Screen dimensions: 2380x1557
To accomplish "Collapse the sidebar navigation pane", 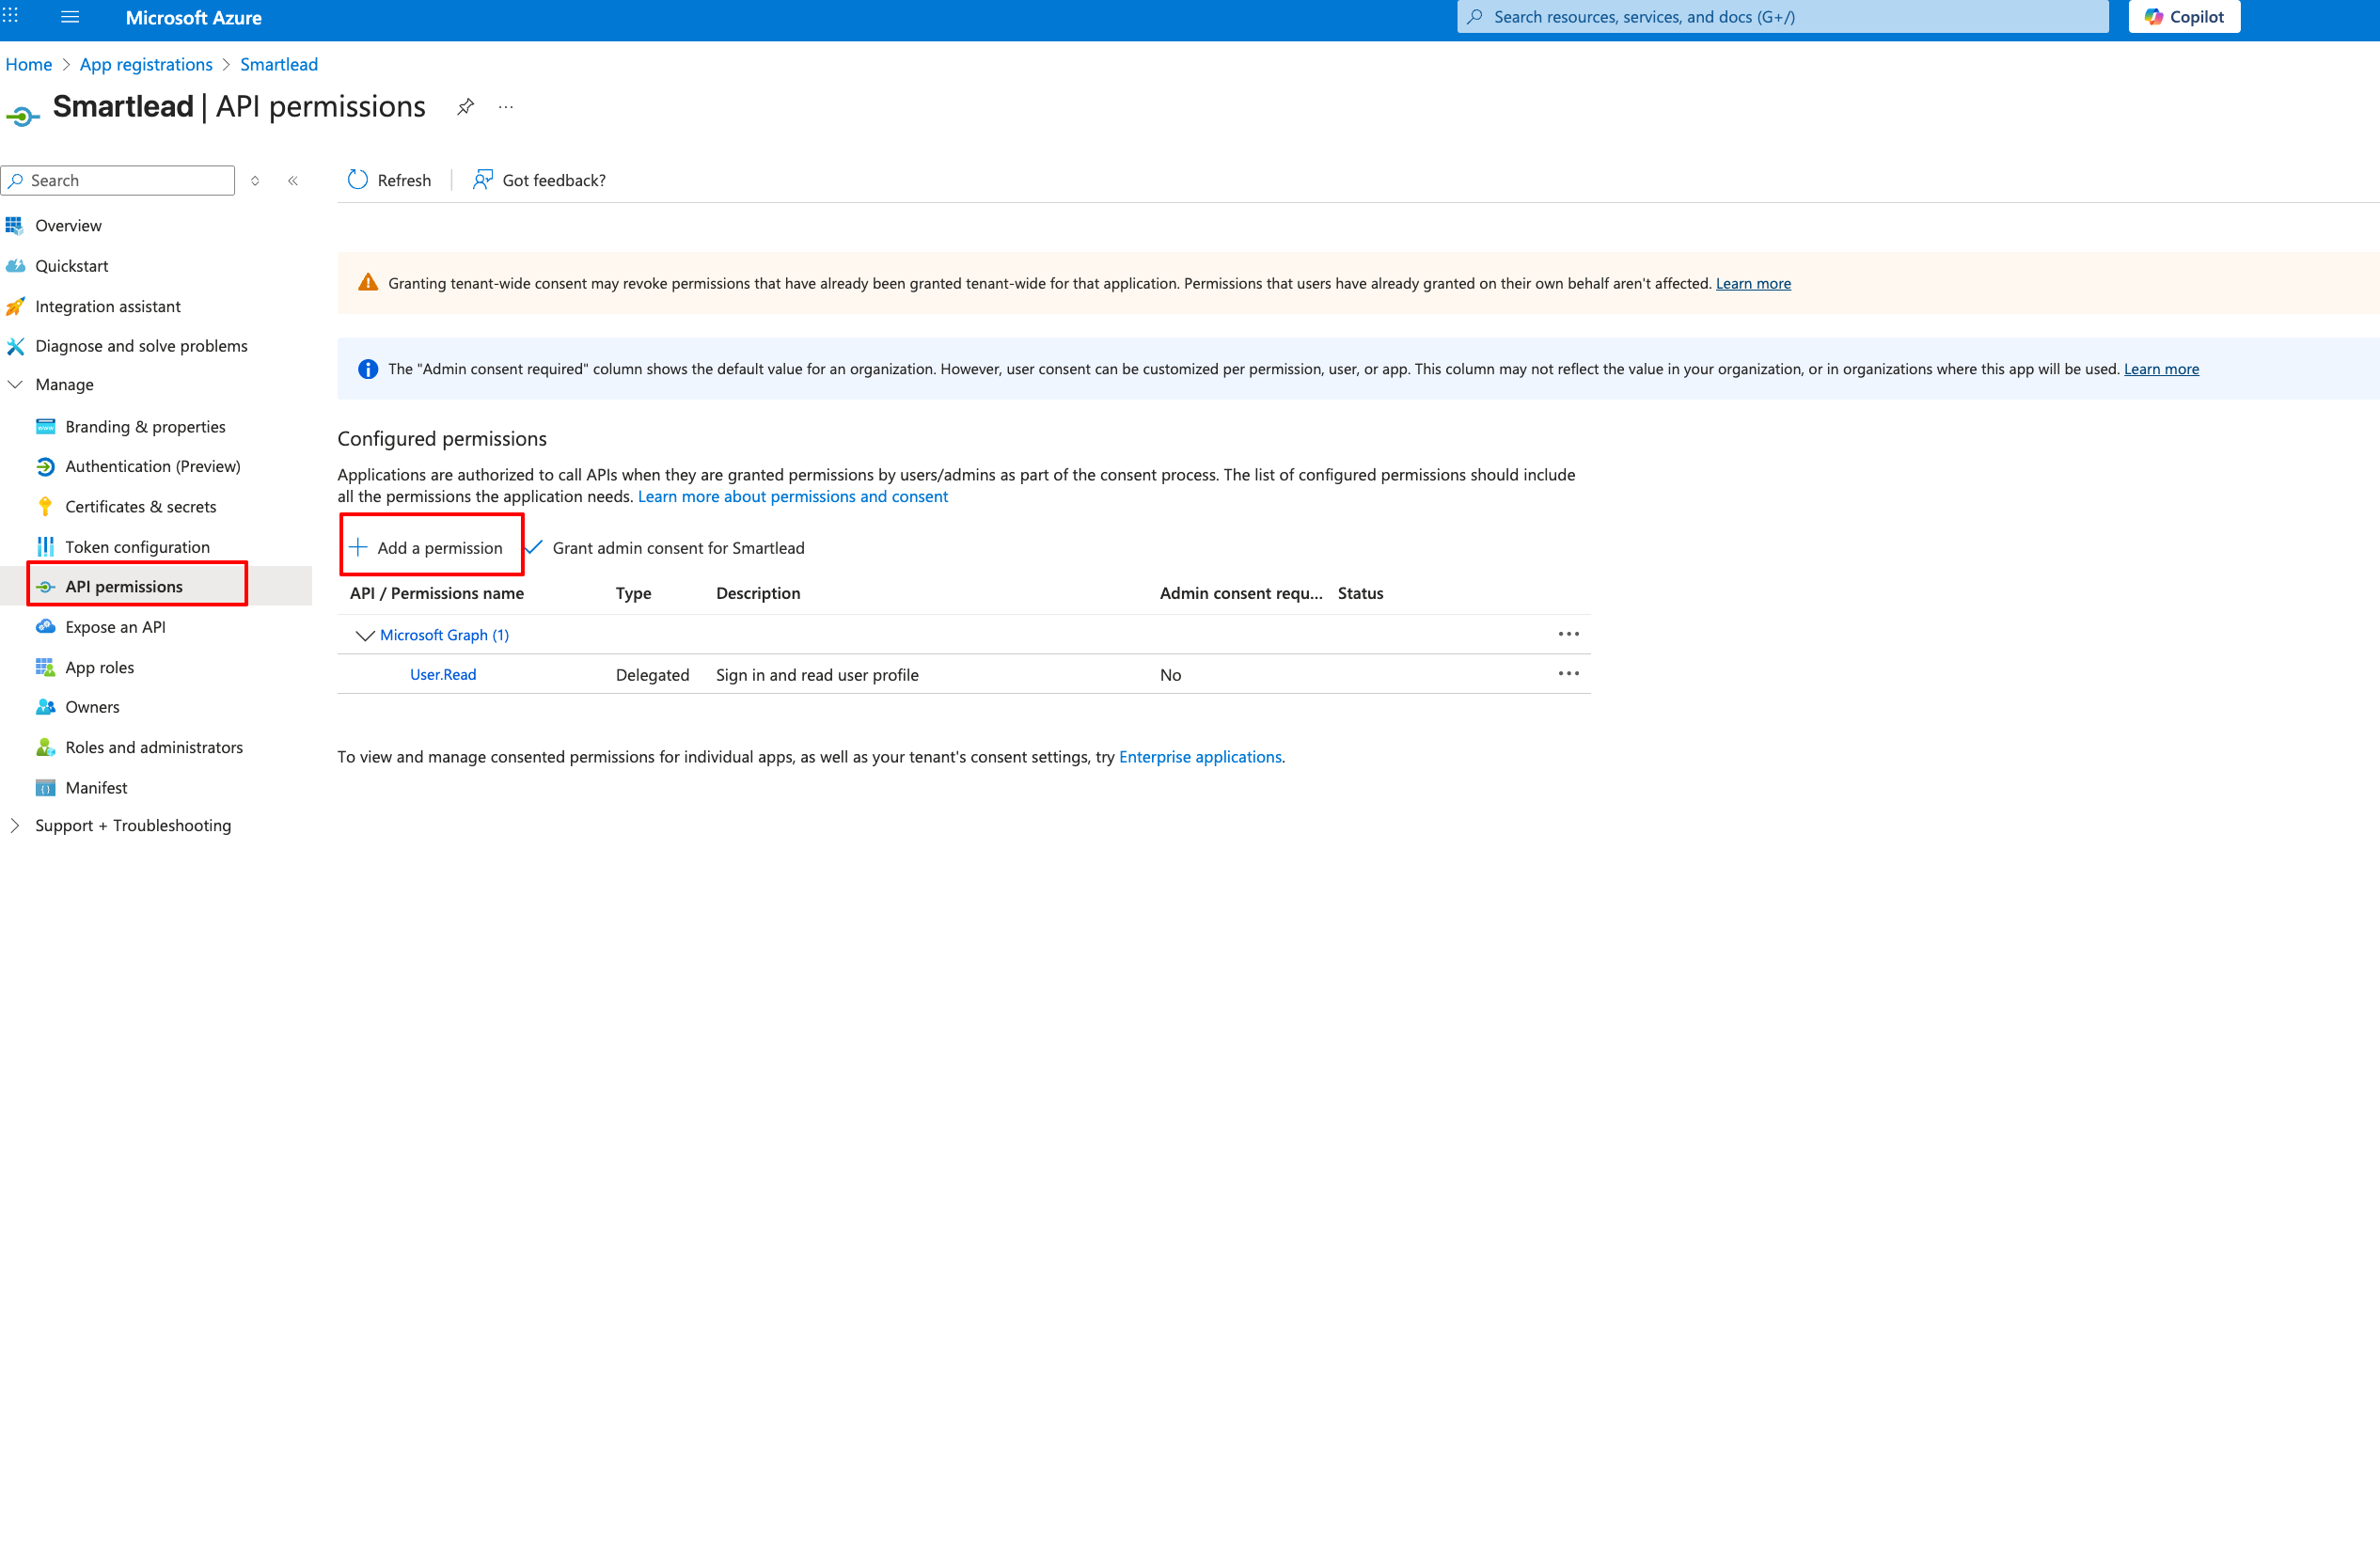I will click(x=293, y=181).
